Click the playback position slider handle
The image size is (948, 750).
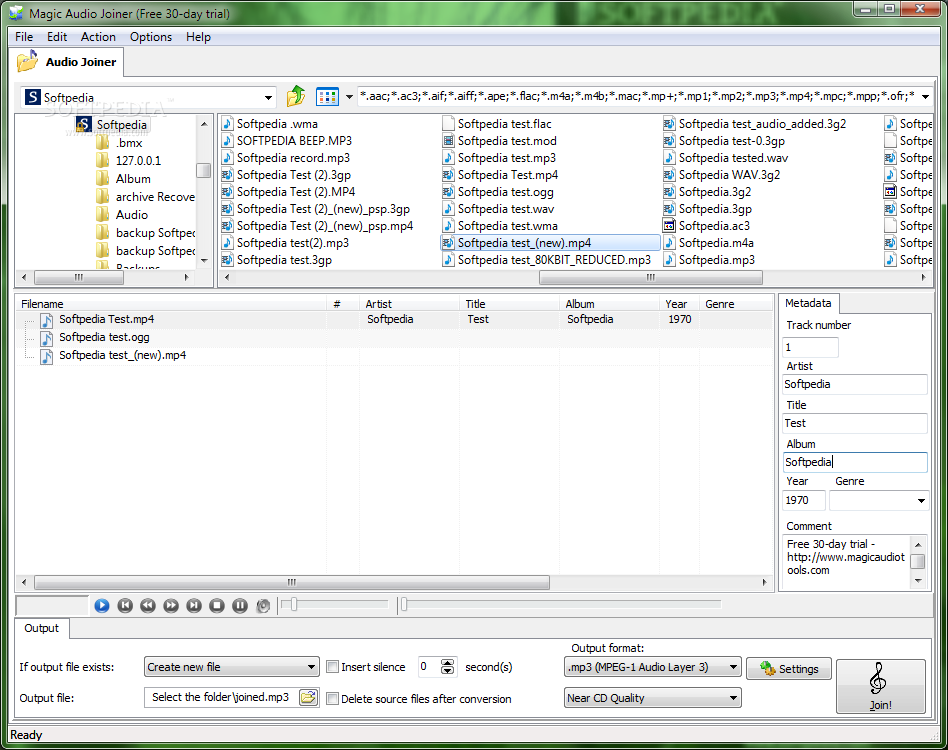[x=404, y=604]
